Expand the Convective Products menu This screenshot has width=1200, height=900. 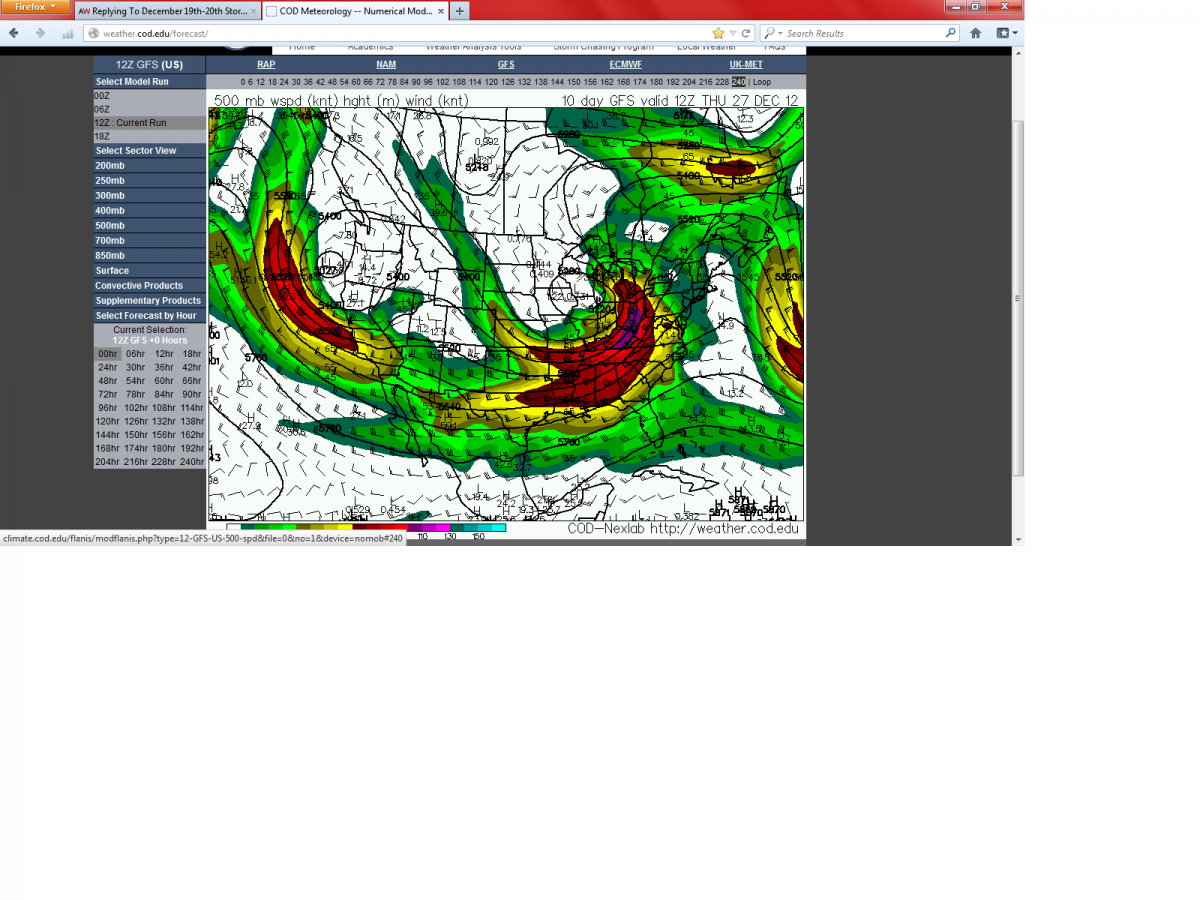tap(150, 286)
